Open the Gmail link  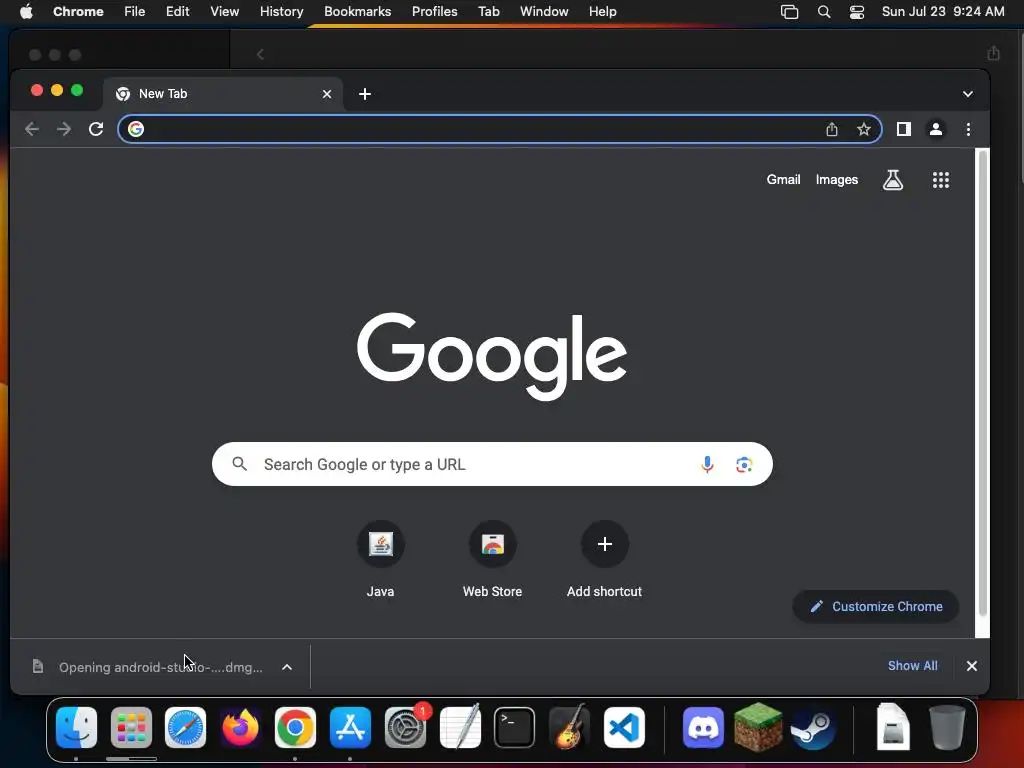(x=783, y=180)
